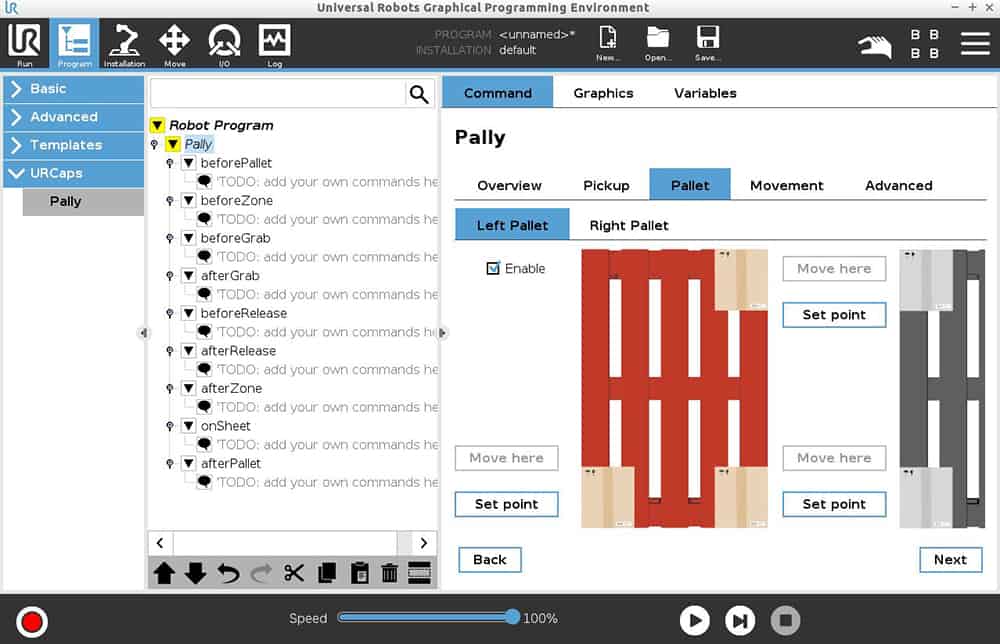
Task: Open the hamburger menu
Action: (975, 43)
